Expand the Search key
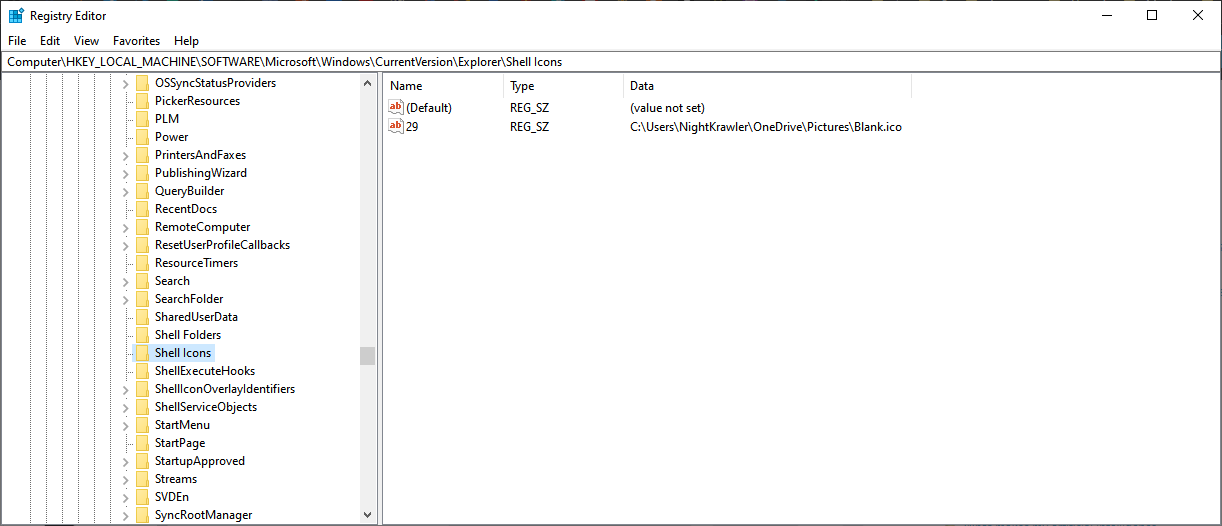The width and height of the screenshot is (1222, 526). pos(126,281)
